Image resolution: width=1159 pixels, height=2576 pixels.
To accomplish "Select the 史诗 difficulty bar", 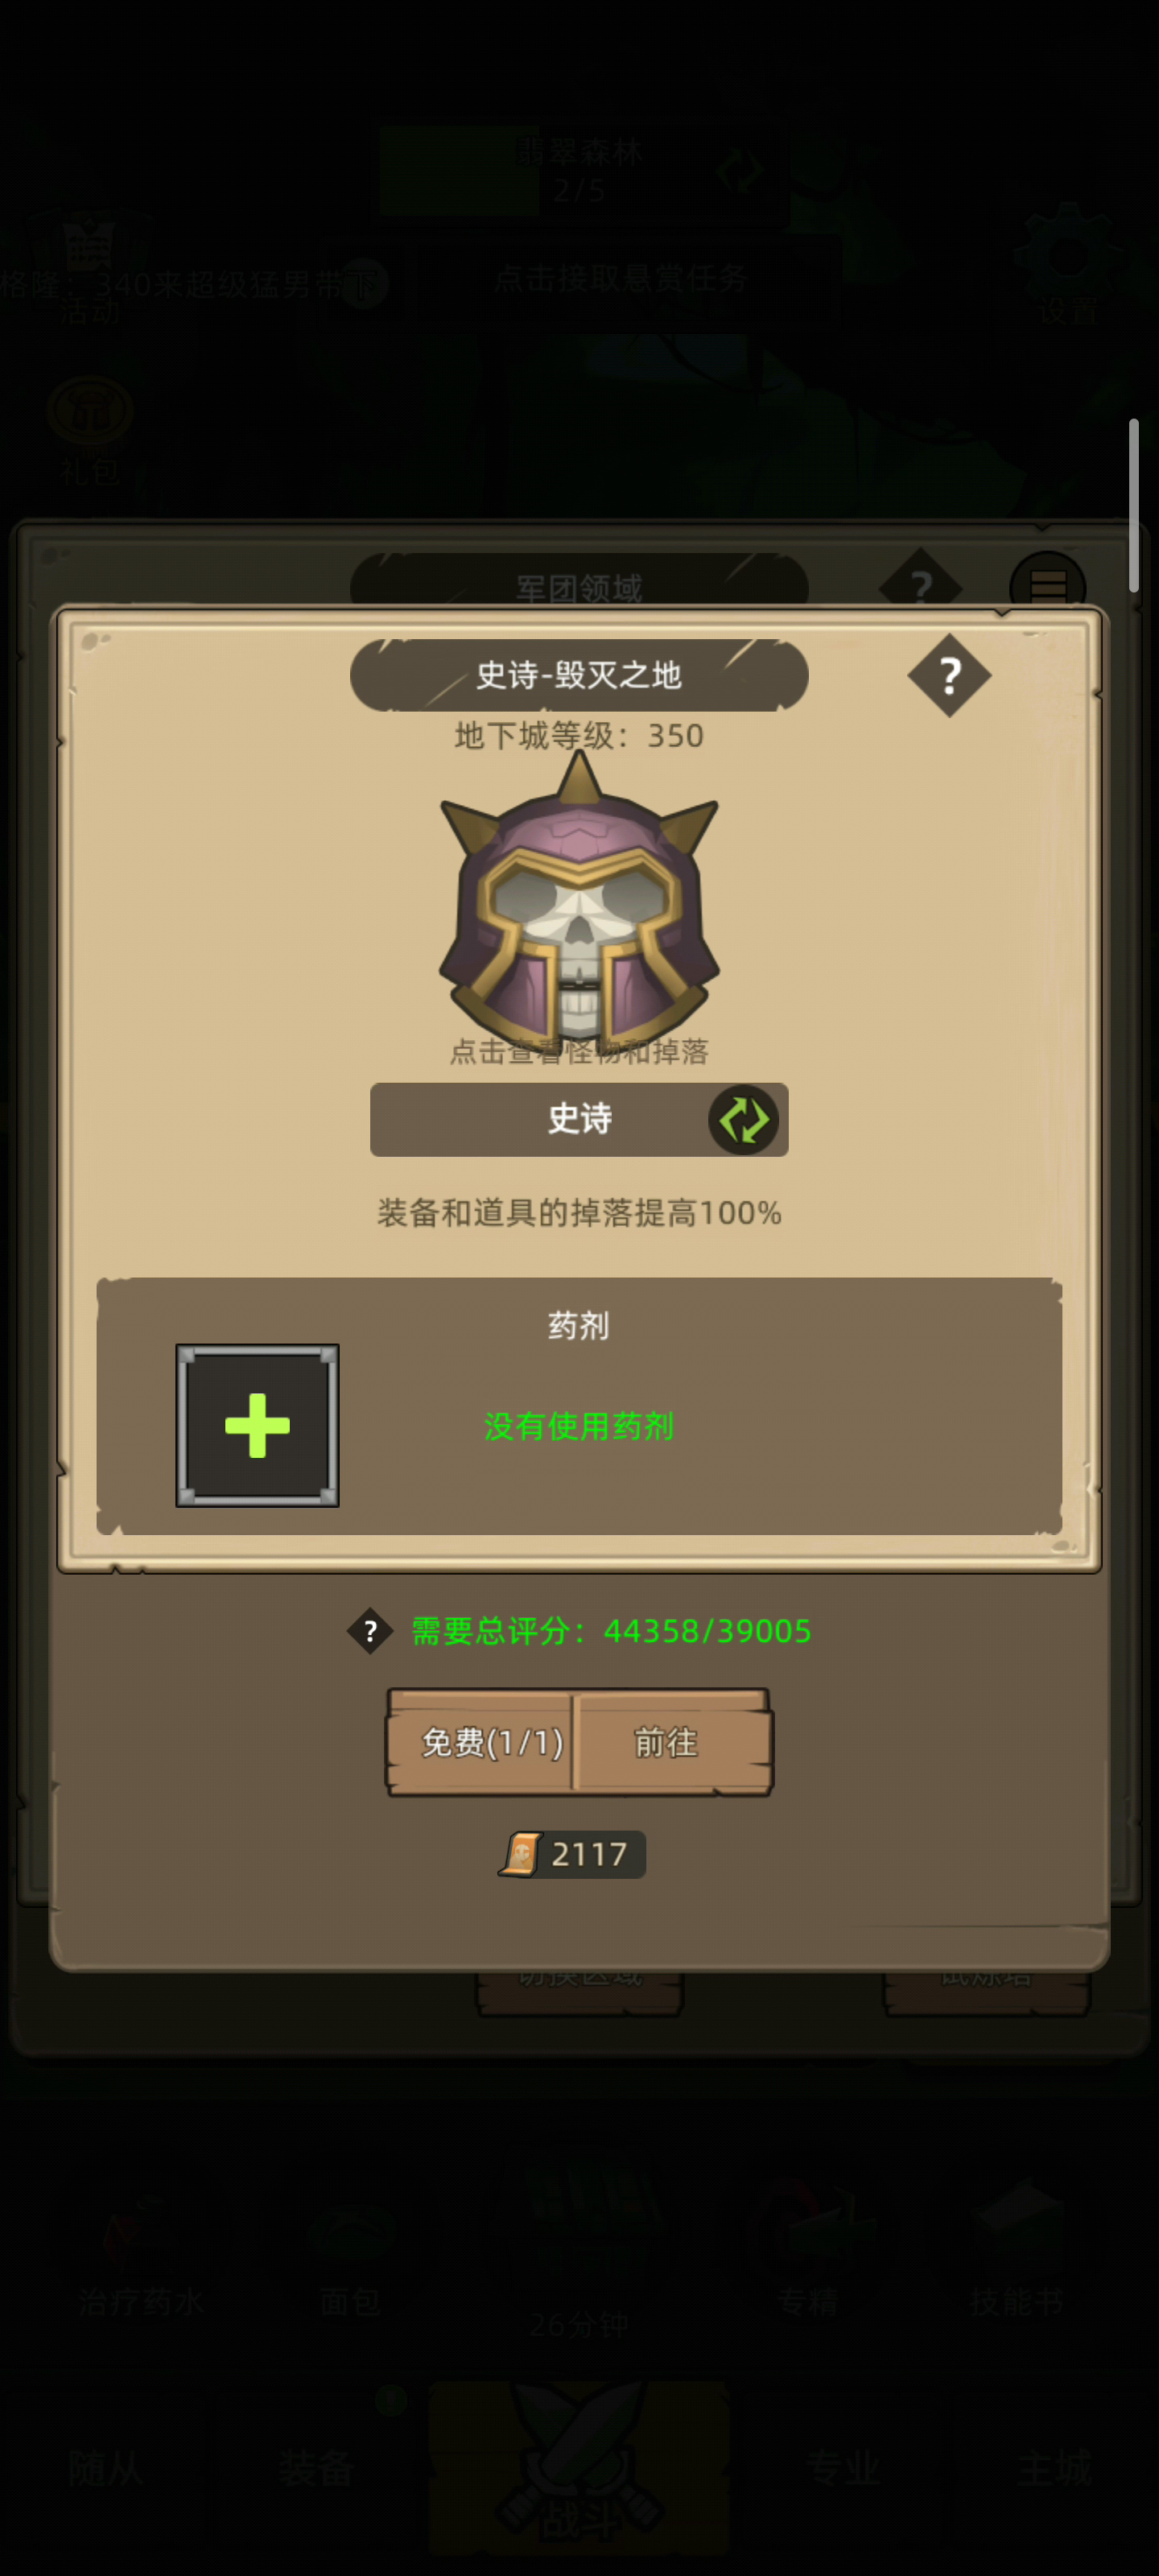I will pyautogui.click(x=579, y=1120).
